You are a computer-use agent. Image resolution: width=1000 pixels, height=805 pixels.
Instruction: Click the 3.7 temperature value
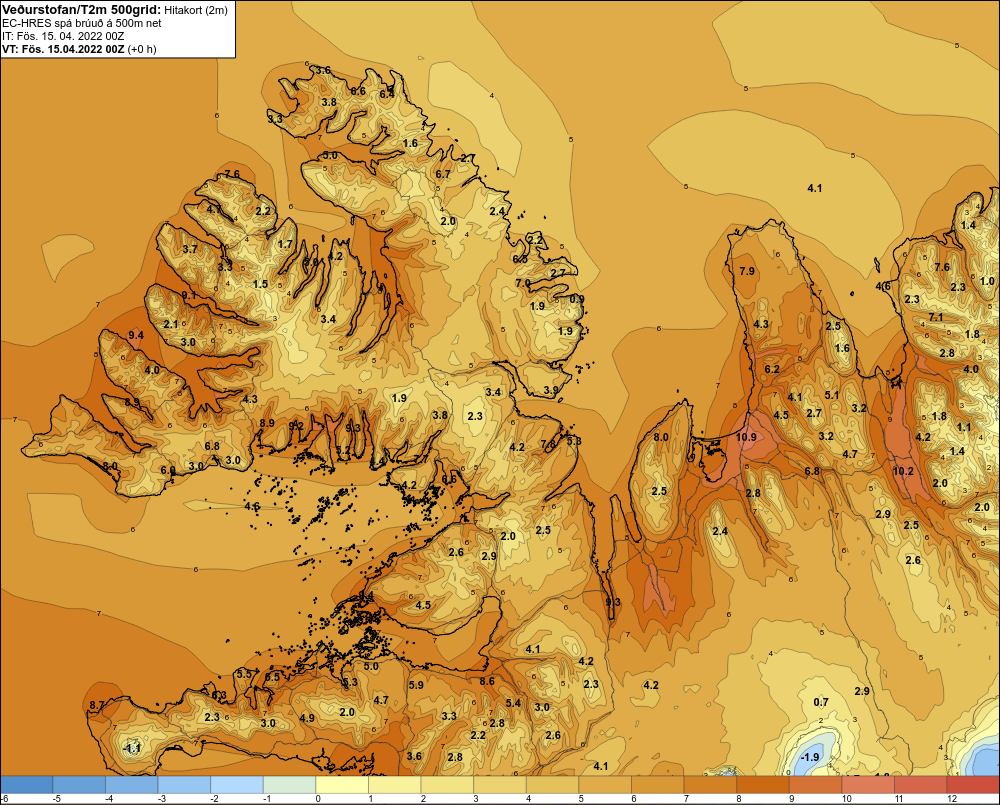click(x=189, y=249)
